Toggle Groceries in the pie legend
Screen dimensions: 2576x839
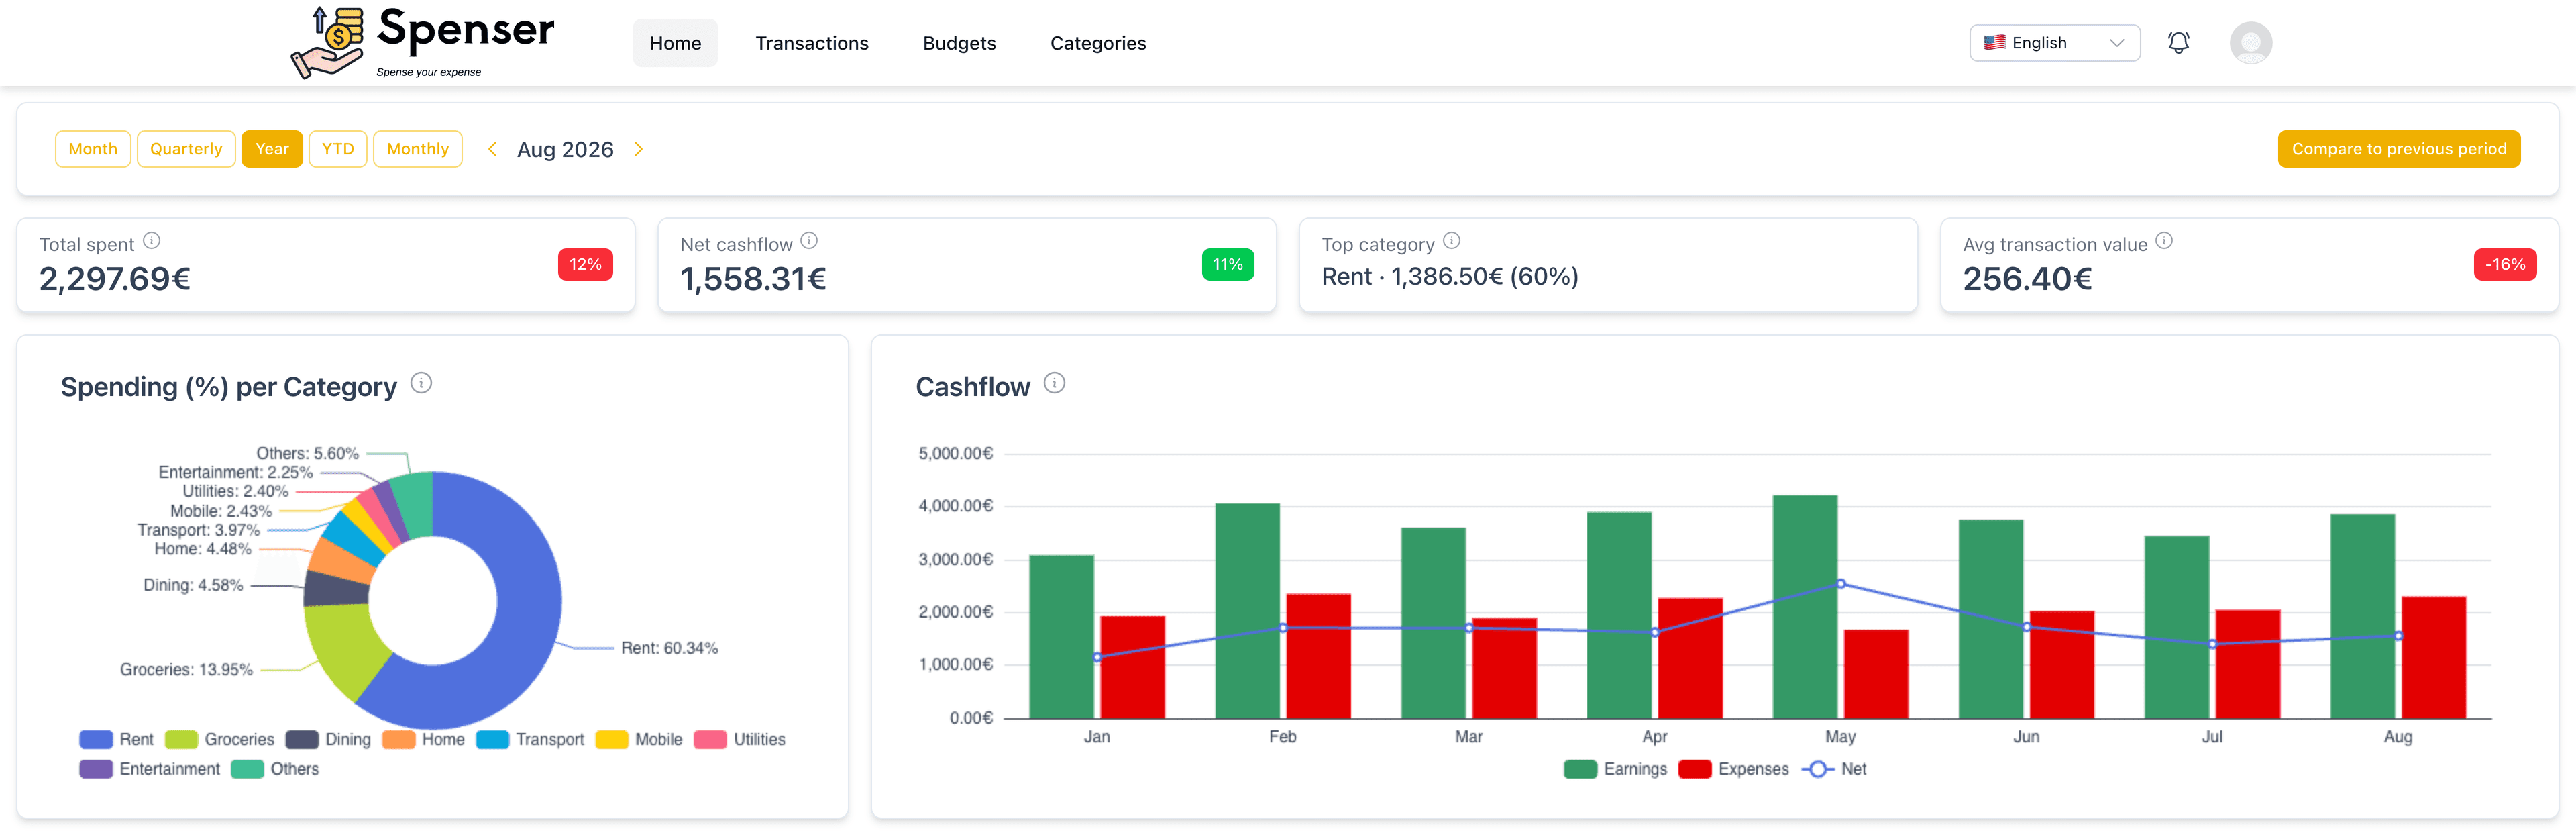click(220, 740)
